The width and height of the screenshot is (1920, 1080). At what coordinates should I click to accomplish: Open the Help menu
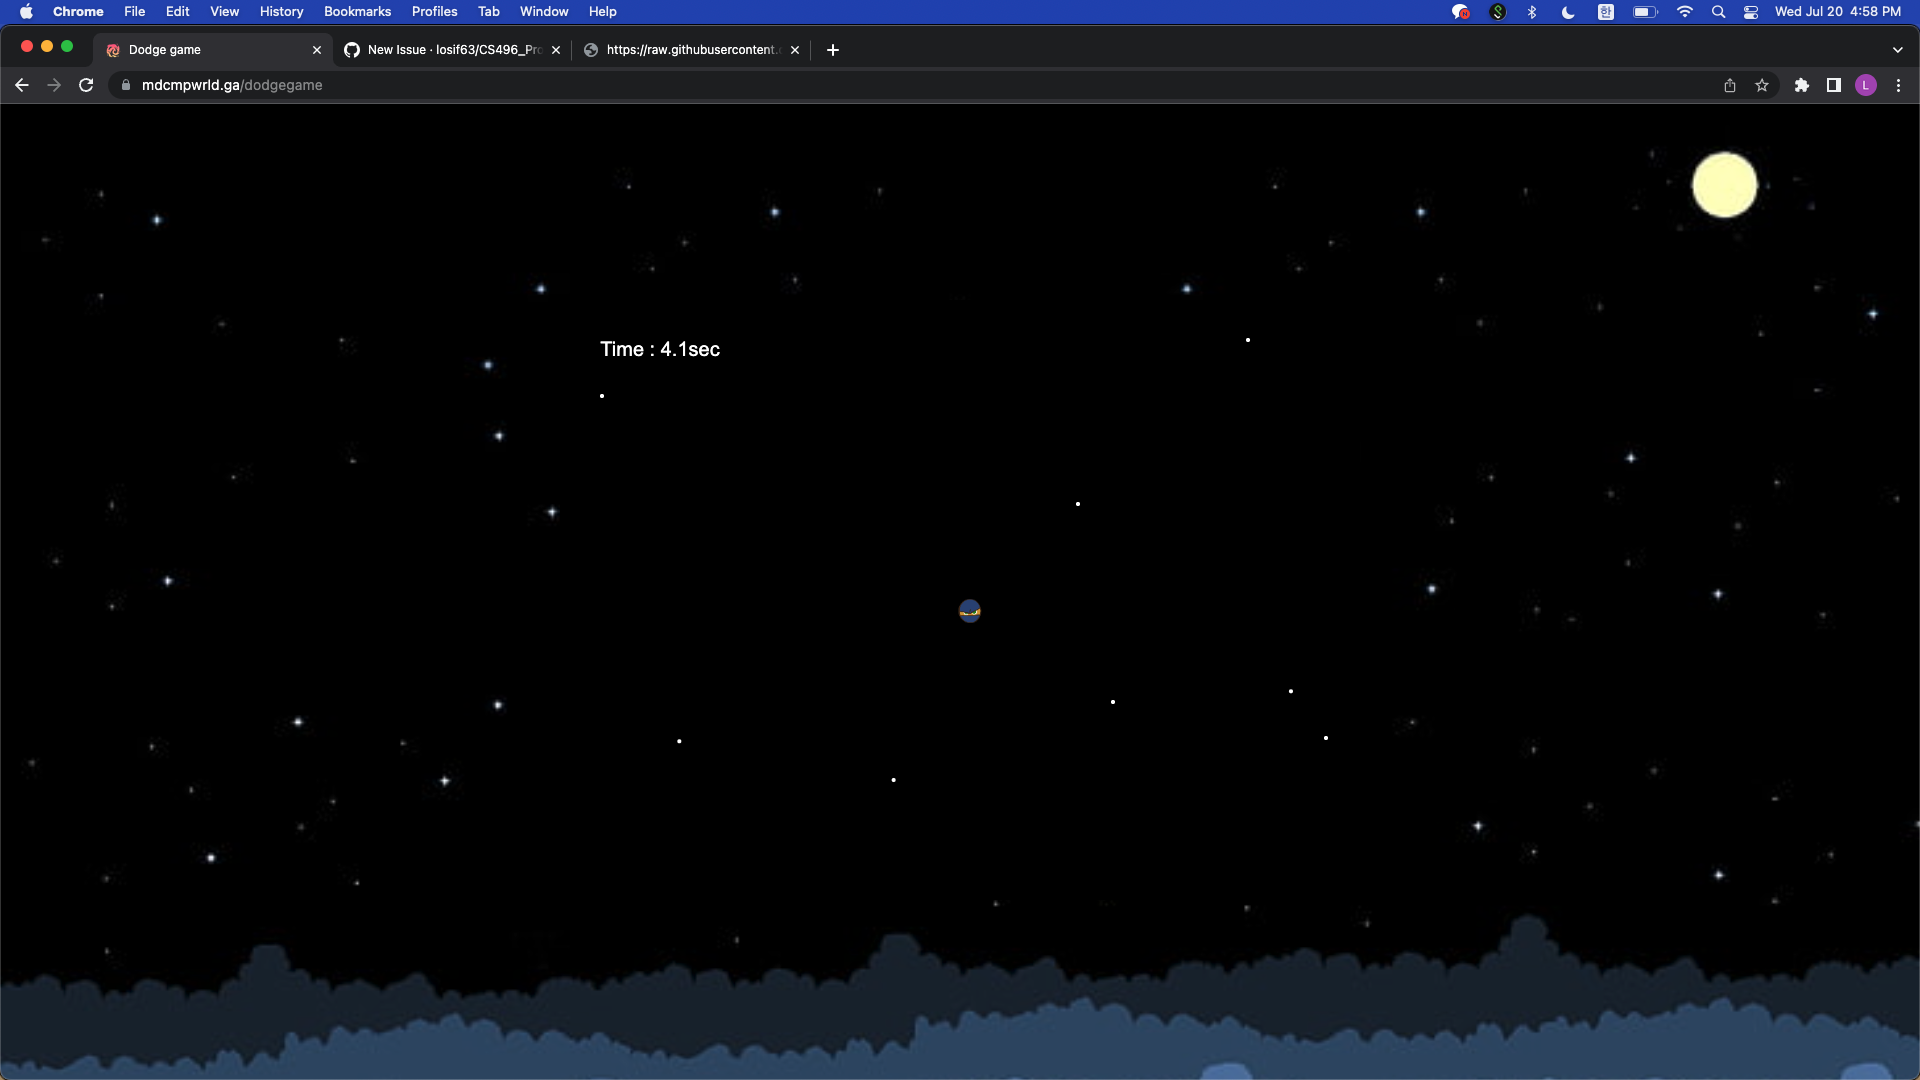click(602, 12)
